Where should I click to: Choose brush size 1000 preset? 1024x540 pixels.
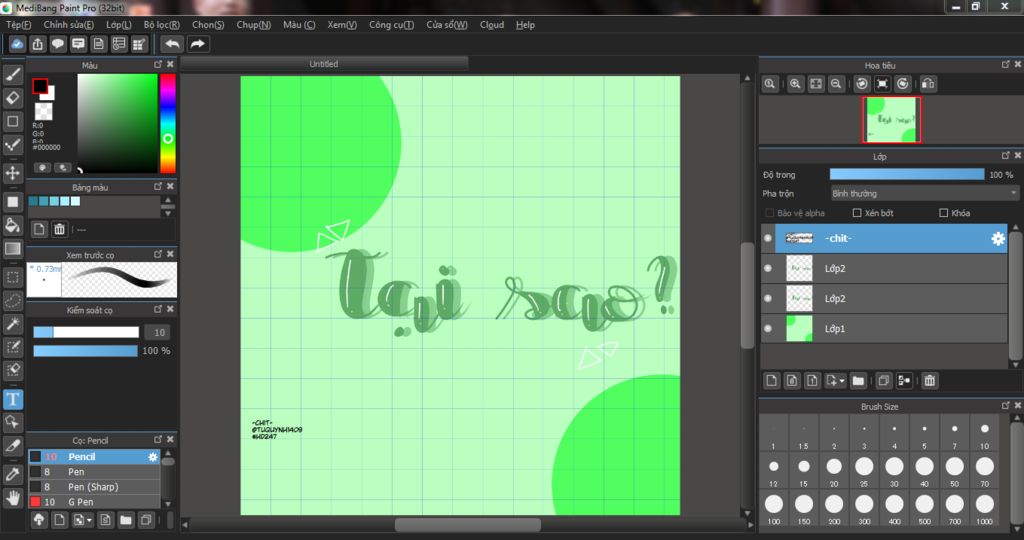tap(984, 509)
